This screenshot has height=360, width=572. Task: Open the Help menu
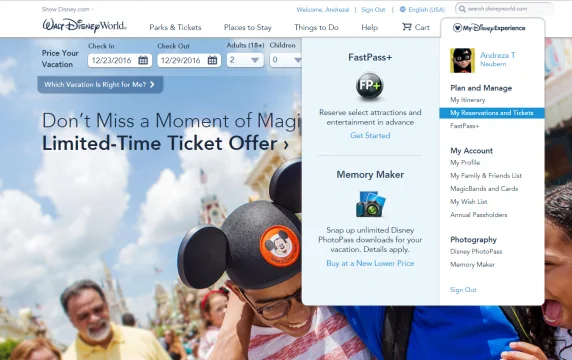(370, 27)
